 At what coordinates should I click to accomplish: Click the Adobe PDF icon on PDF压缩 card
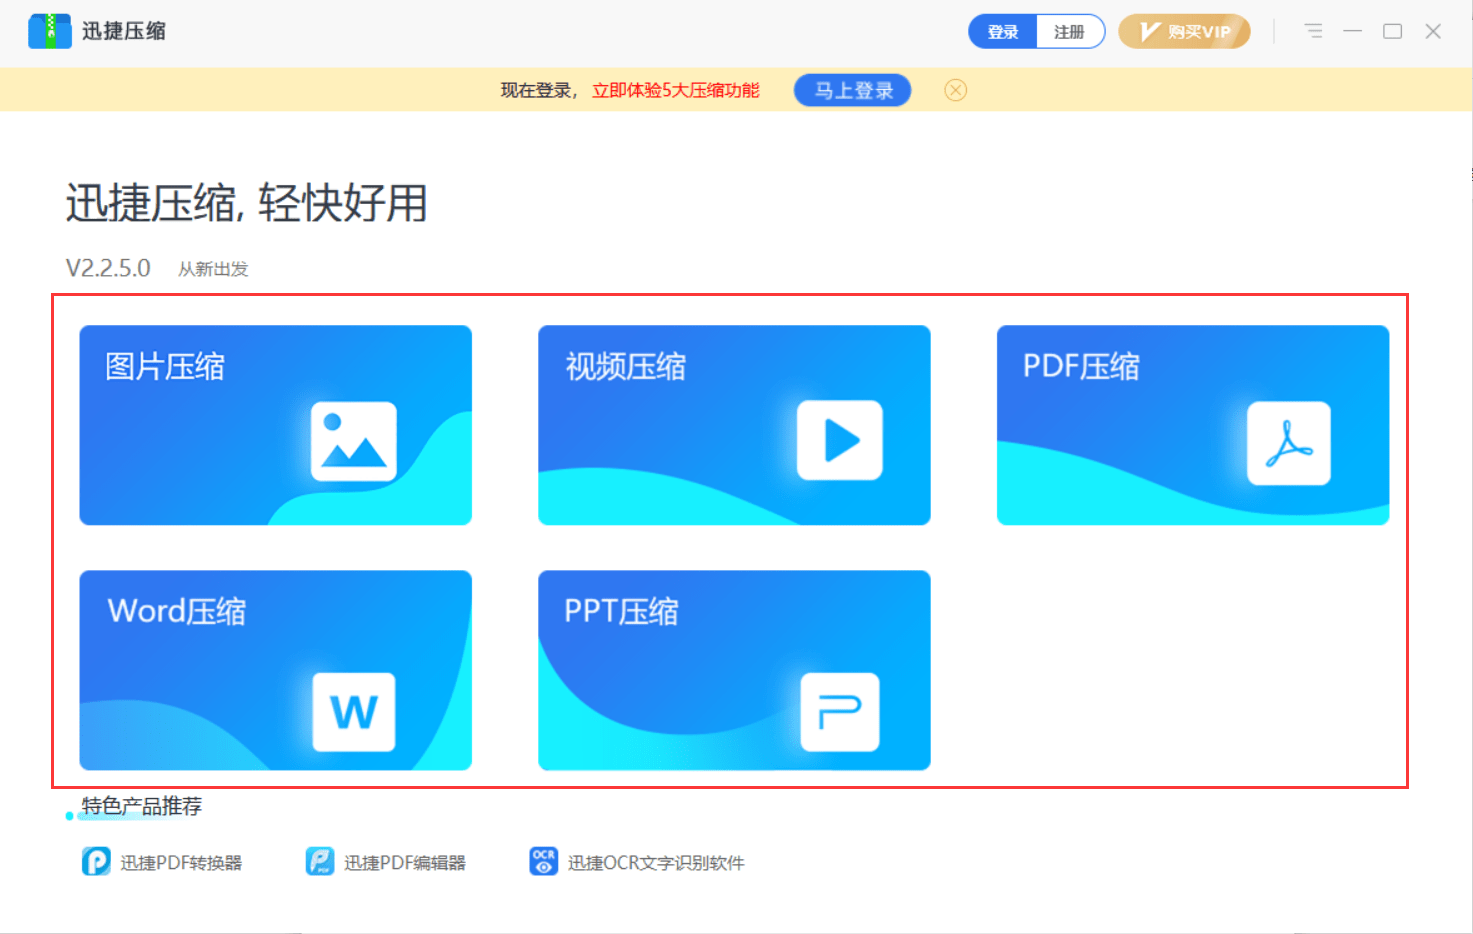(1290, 443)
